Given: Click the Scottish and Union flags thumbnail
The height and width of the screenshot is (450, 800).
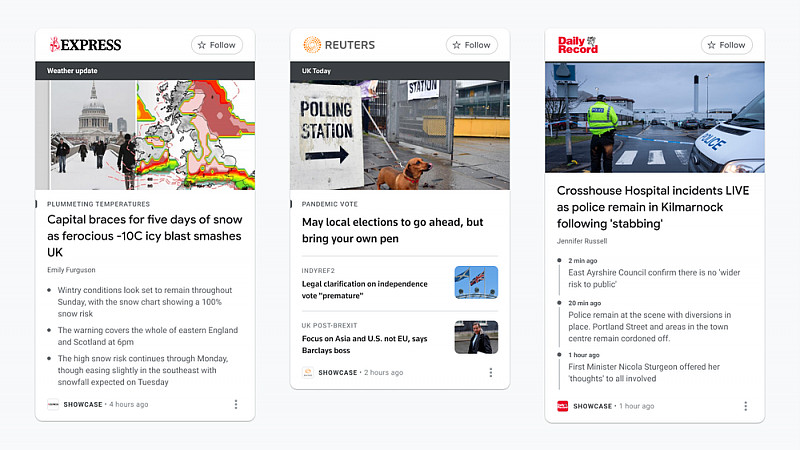Looking at the screenshot, I should (476, 282).
